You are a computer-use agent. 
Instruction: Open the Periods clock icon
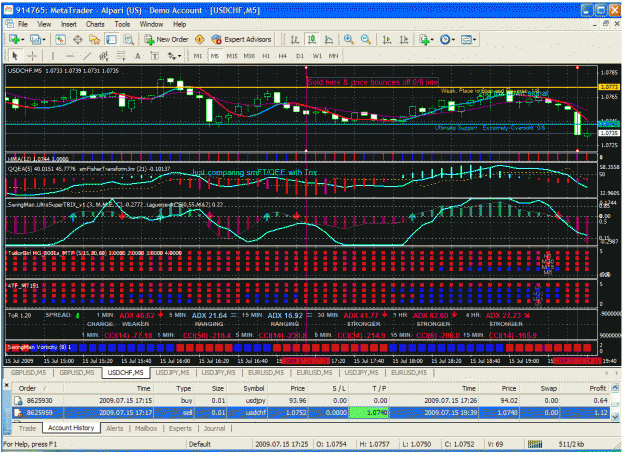tap(445, 39)
